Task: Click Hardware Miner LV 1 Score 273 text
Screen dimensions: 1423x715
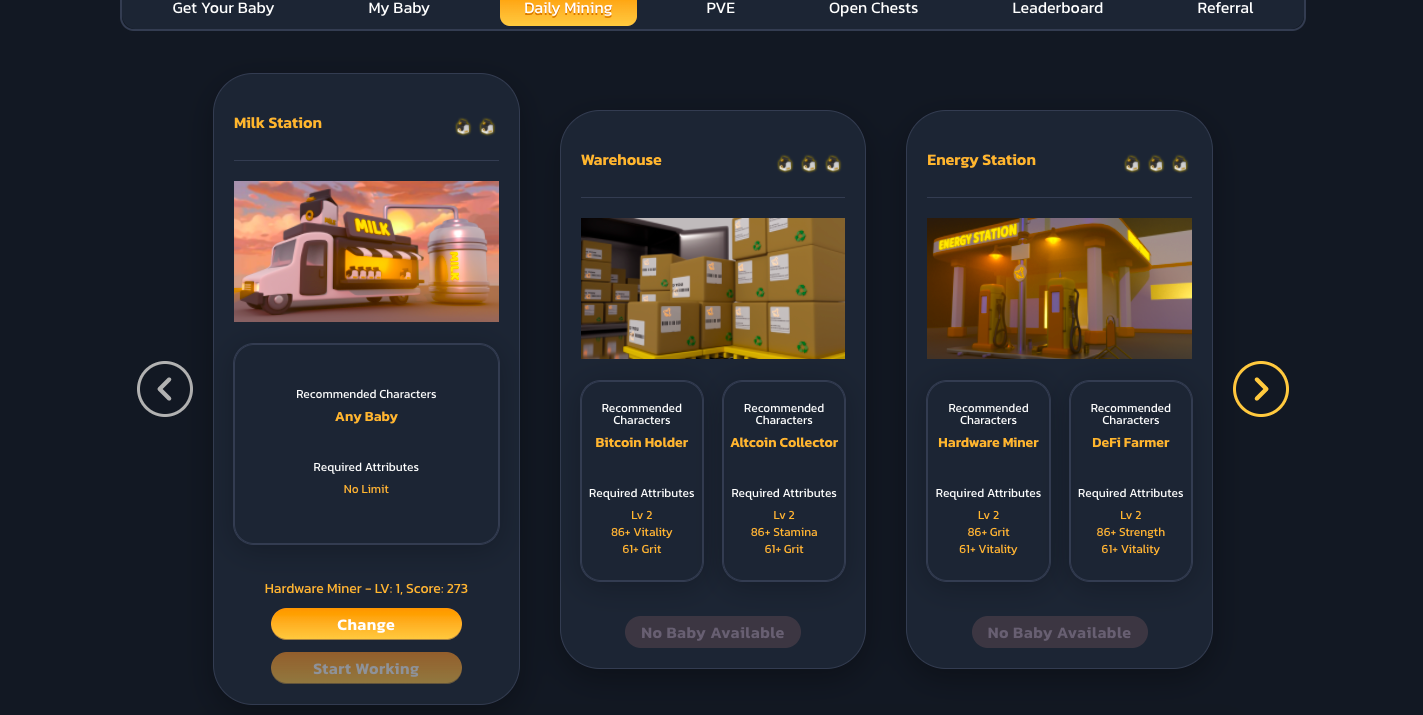Action: 366,589
